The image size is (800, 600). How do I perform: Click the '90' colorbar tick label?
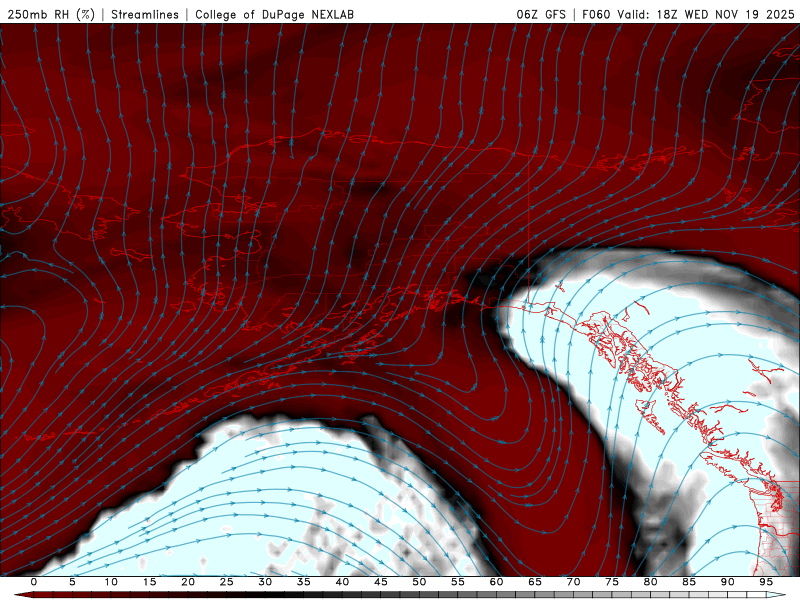point(728,582)
